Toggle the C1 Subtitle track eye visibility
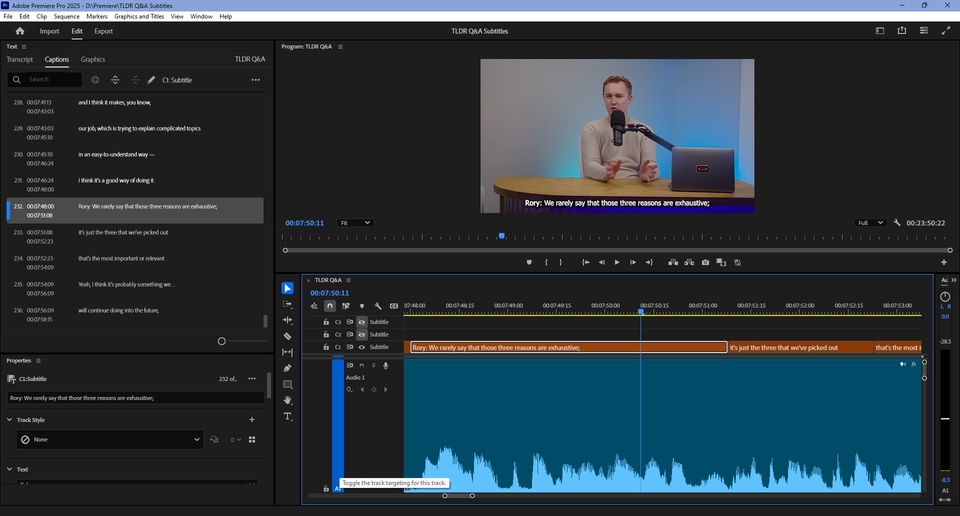The image size is (960, 516). 362,347
